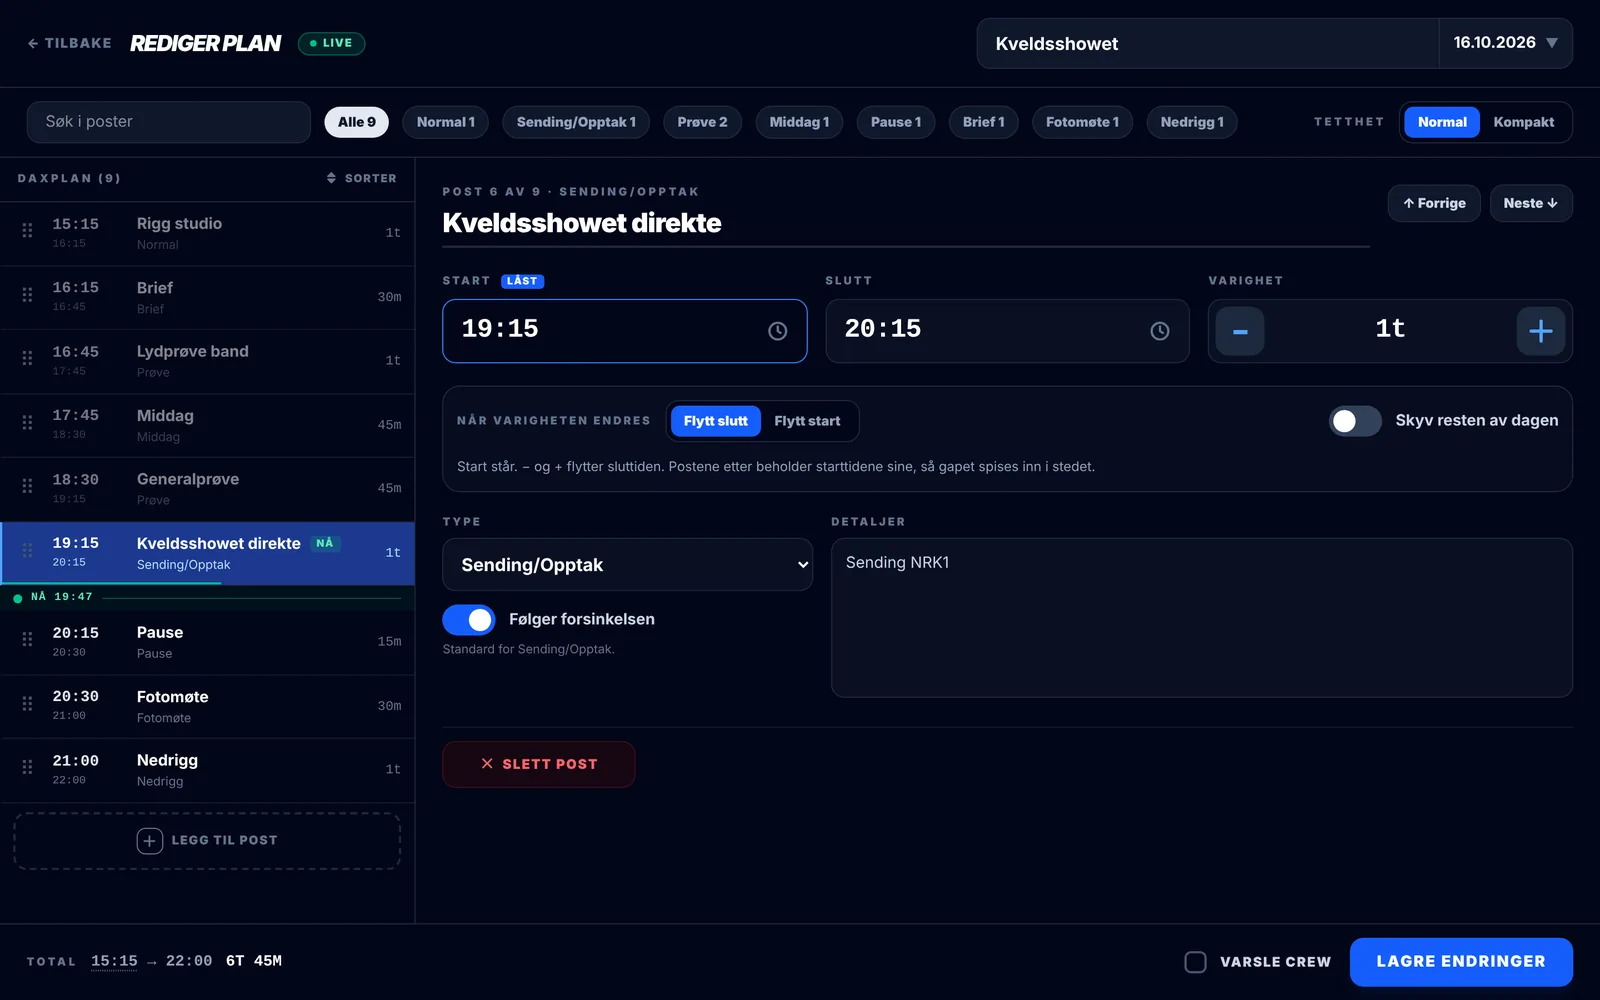1600x1000 pixels.
Task: Click the clock icon in the Start field
Action: tap(777, 331)
